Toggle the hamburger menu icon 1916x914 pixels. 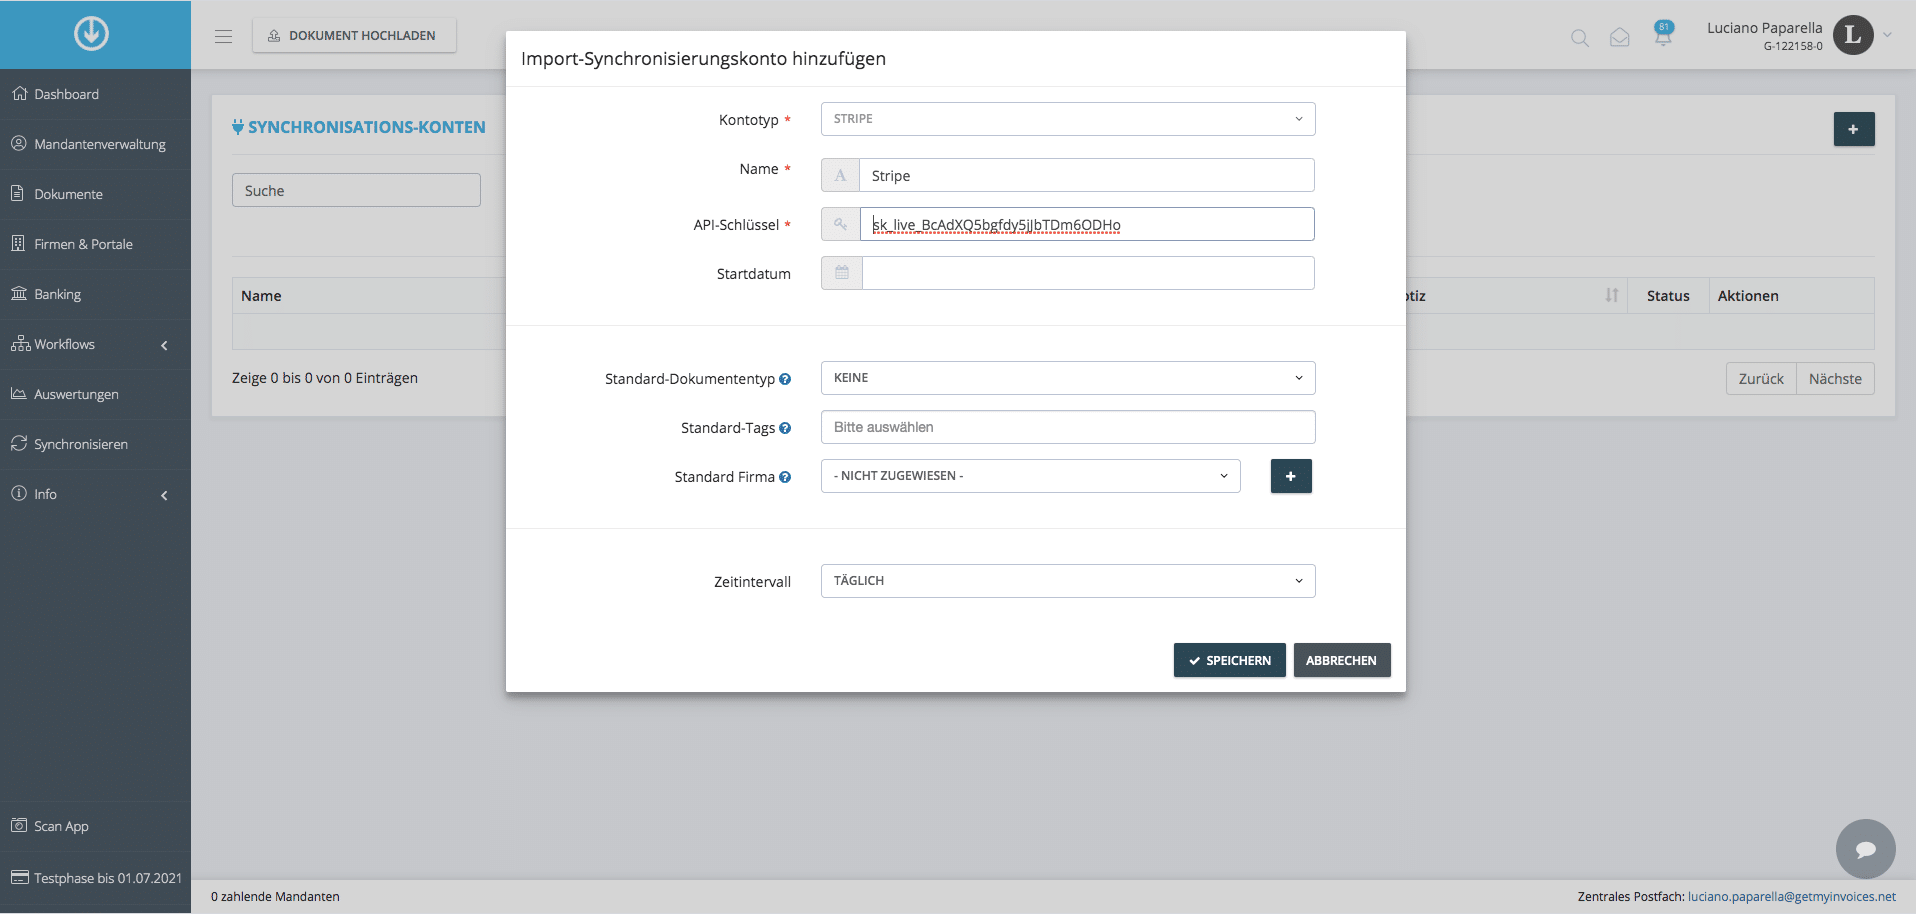(223, 36)
